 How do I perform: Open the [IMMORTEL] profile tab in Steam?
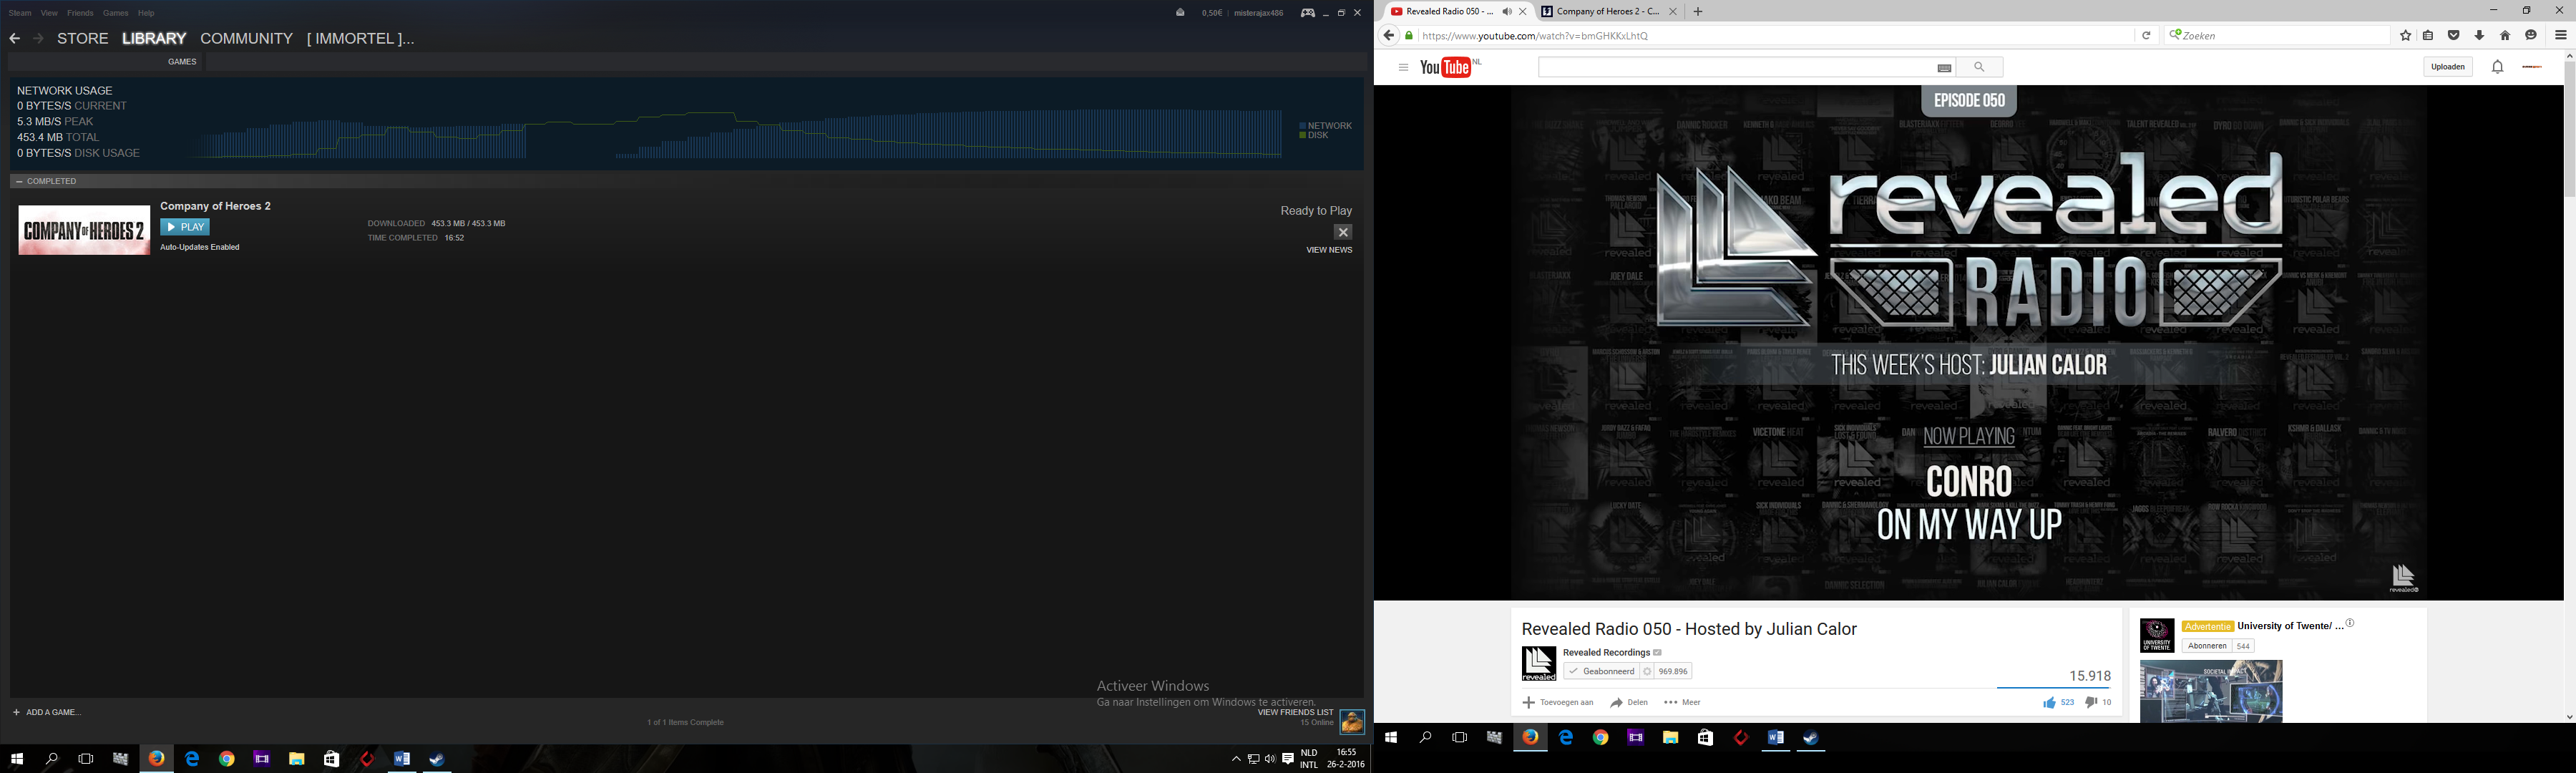(360, 39)
